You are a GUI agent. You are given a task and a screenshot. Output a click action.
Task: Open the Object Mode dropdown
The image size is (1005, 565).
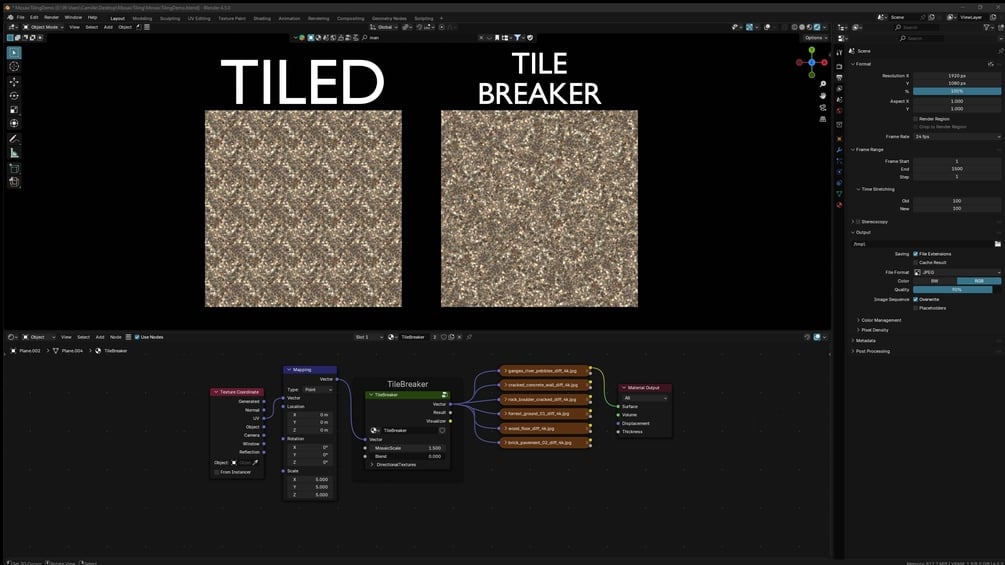click(44, 28)
